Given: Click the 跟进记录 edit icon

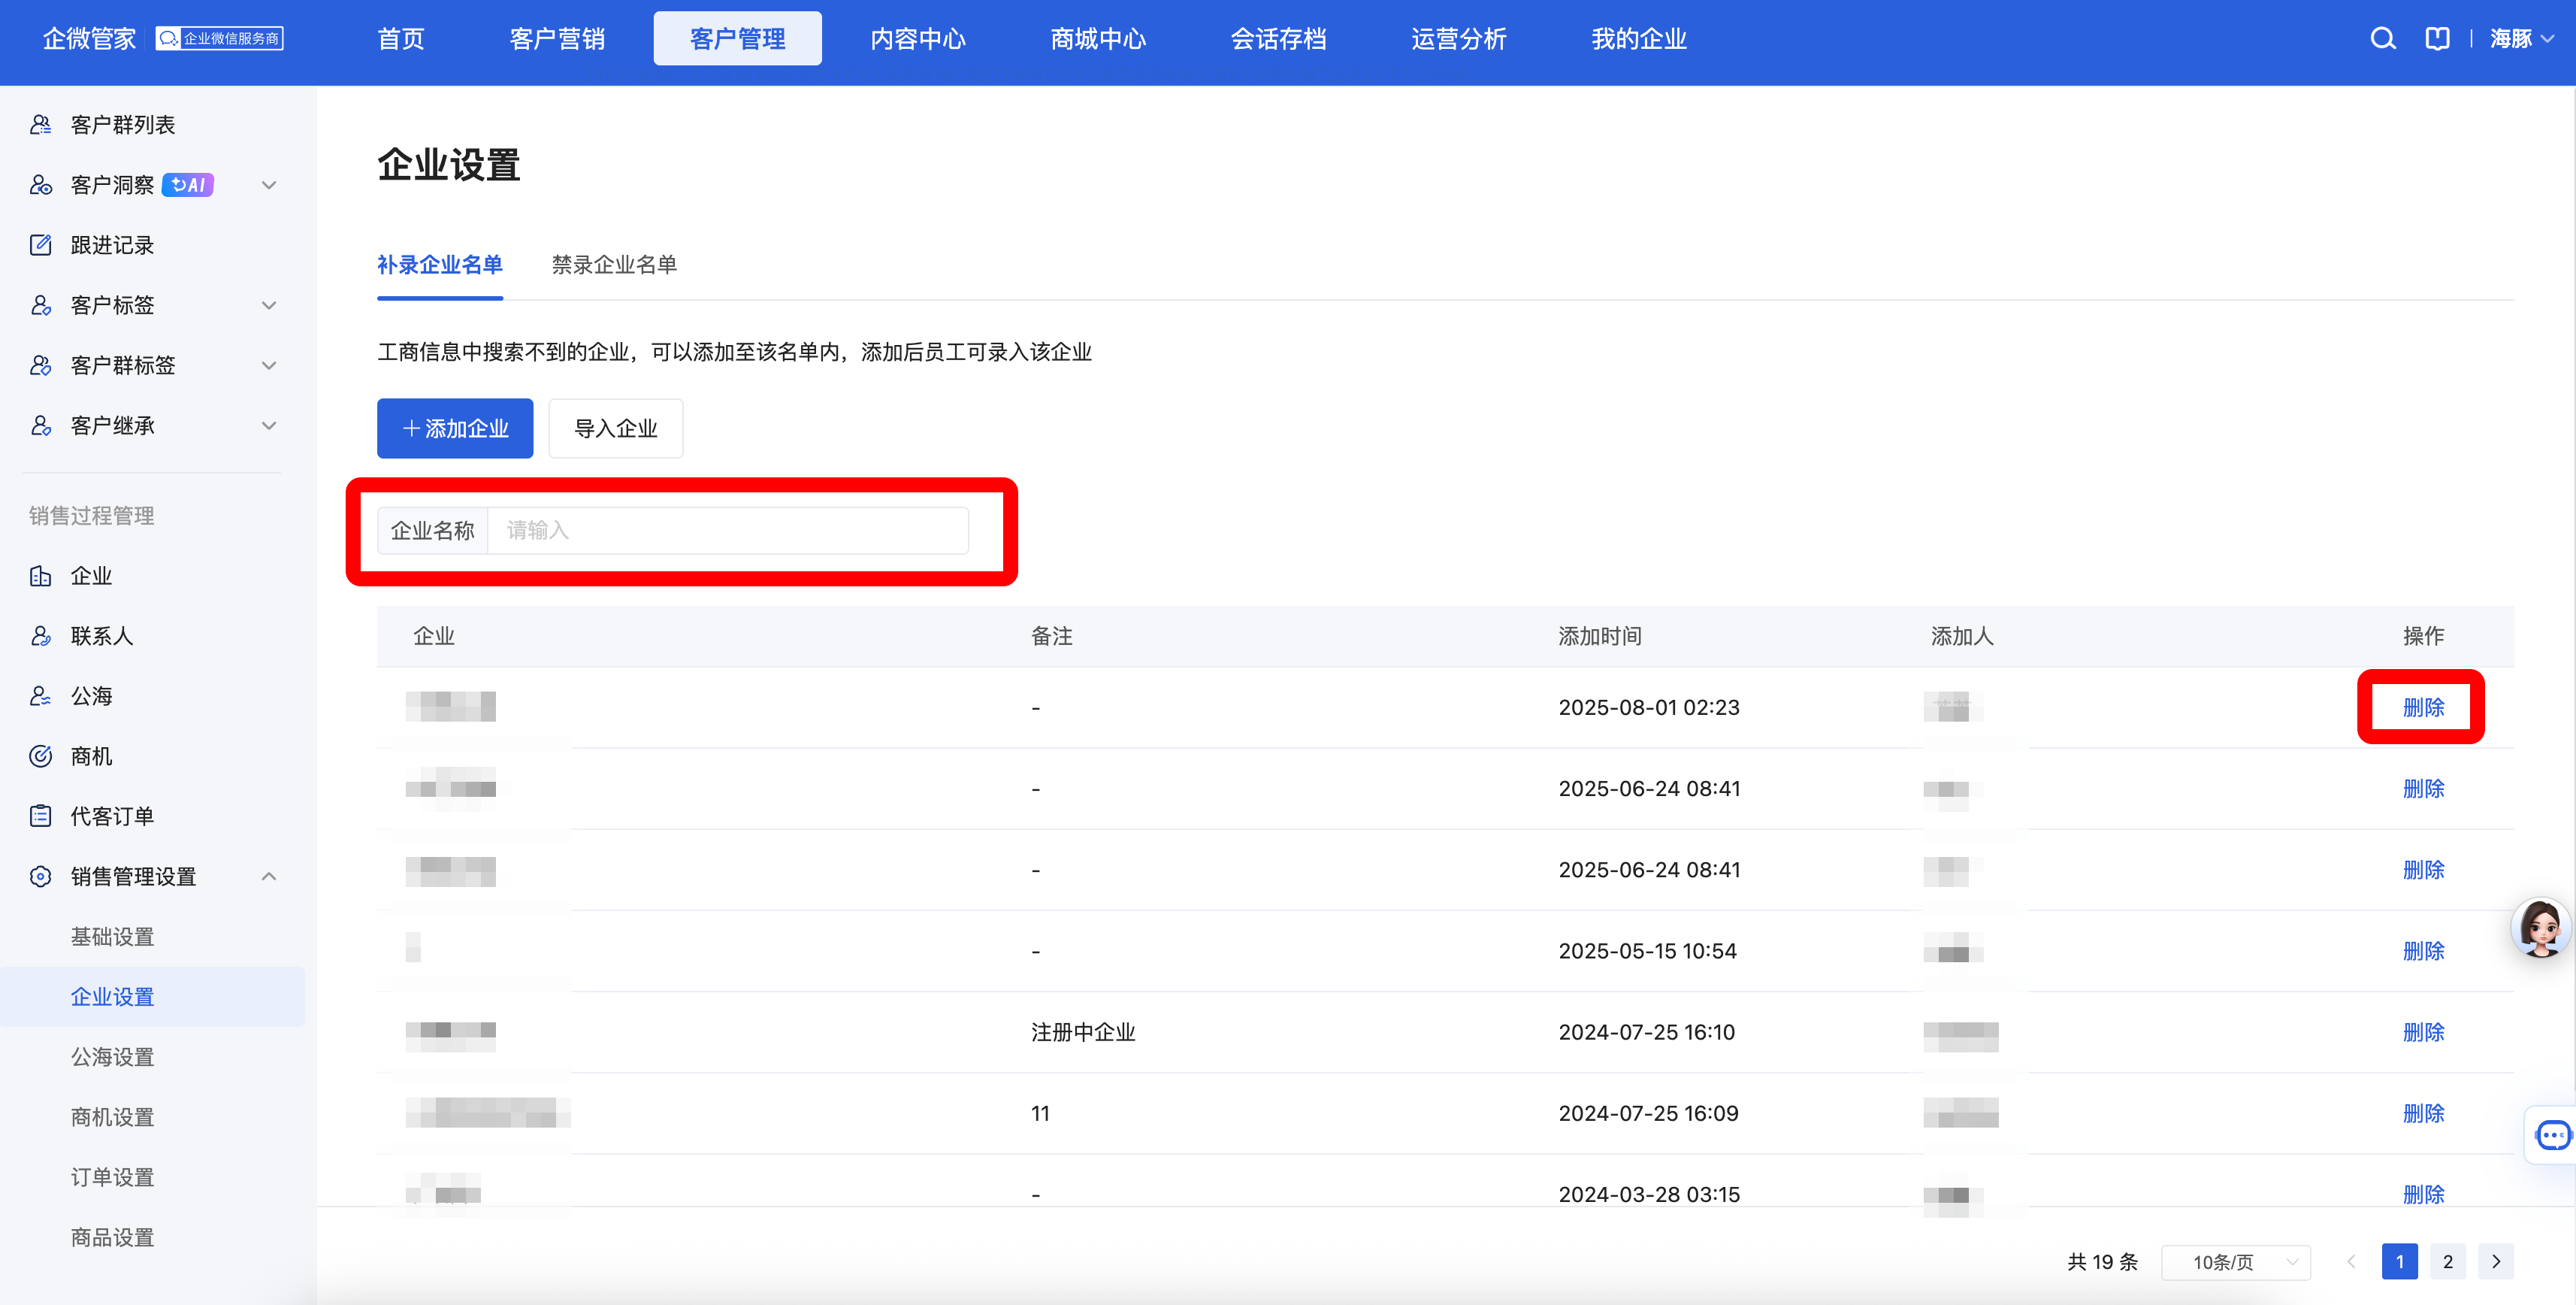Looking at the screenshot, I should pos(40,245).
